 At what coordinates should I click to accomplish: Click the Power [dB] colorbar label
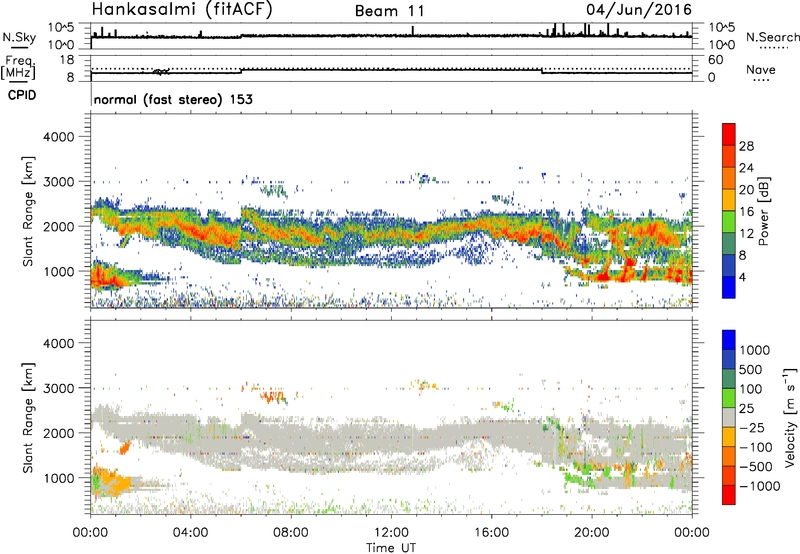pyautogui.click(x=763, y=211)
